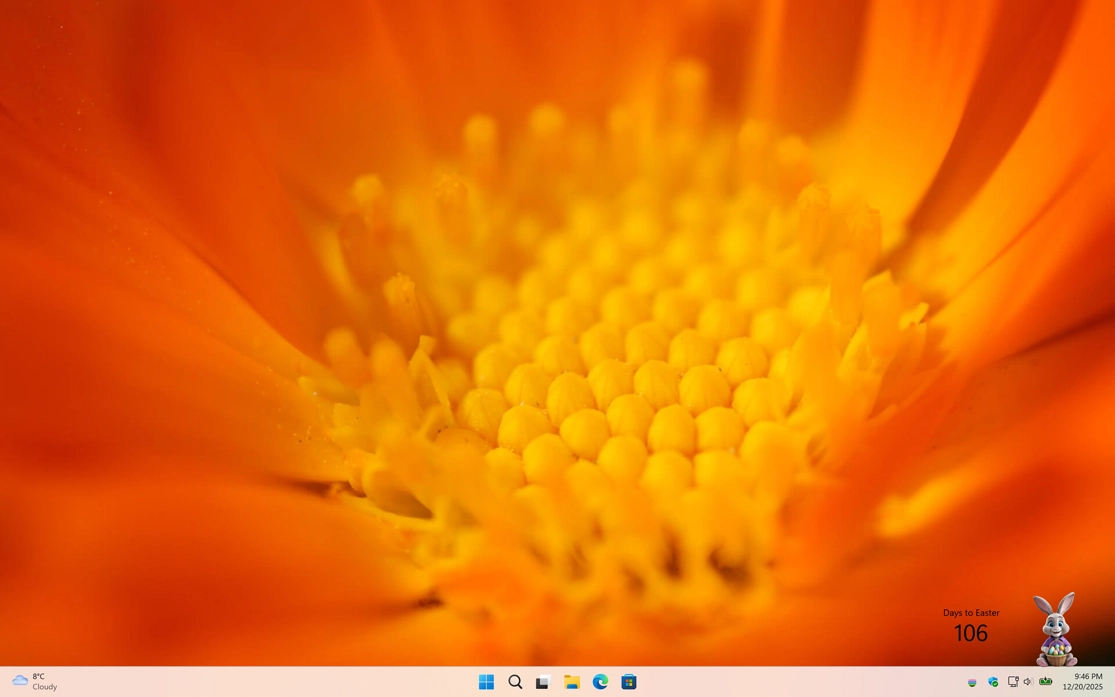1115x697 pixels.
Task: Click the Cloudy weather label
Action: coord(45,687)
